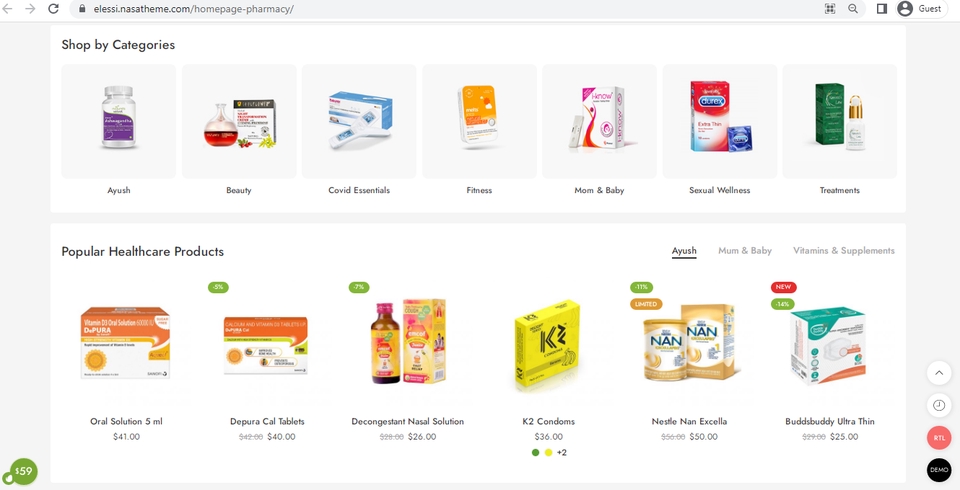
Task: Click the browser back arrow
Action: pyautogui.click(x=7, y=9)
